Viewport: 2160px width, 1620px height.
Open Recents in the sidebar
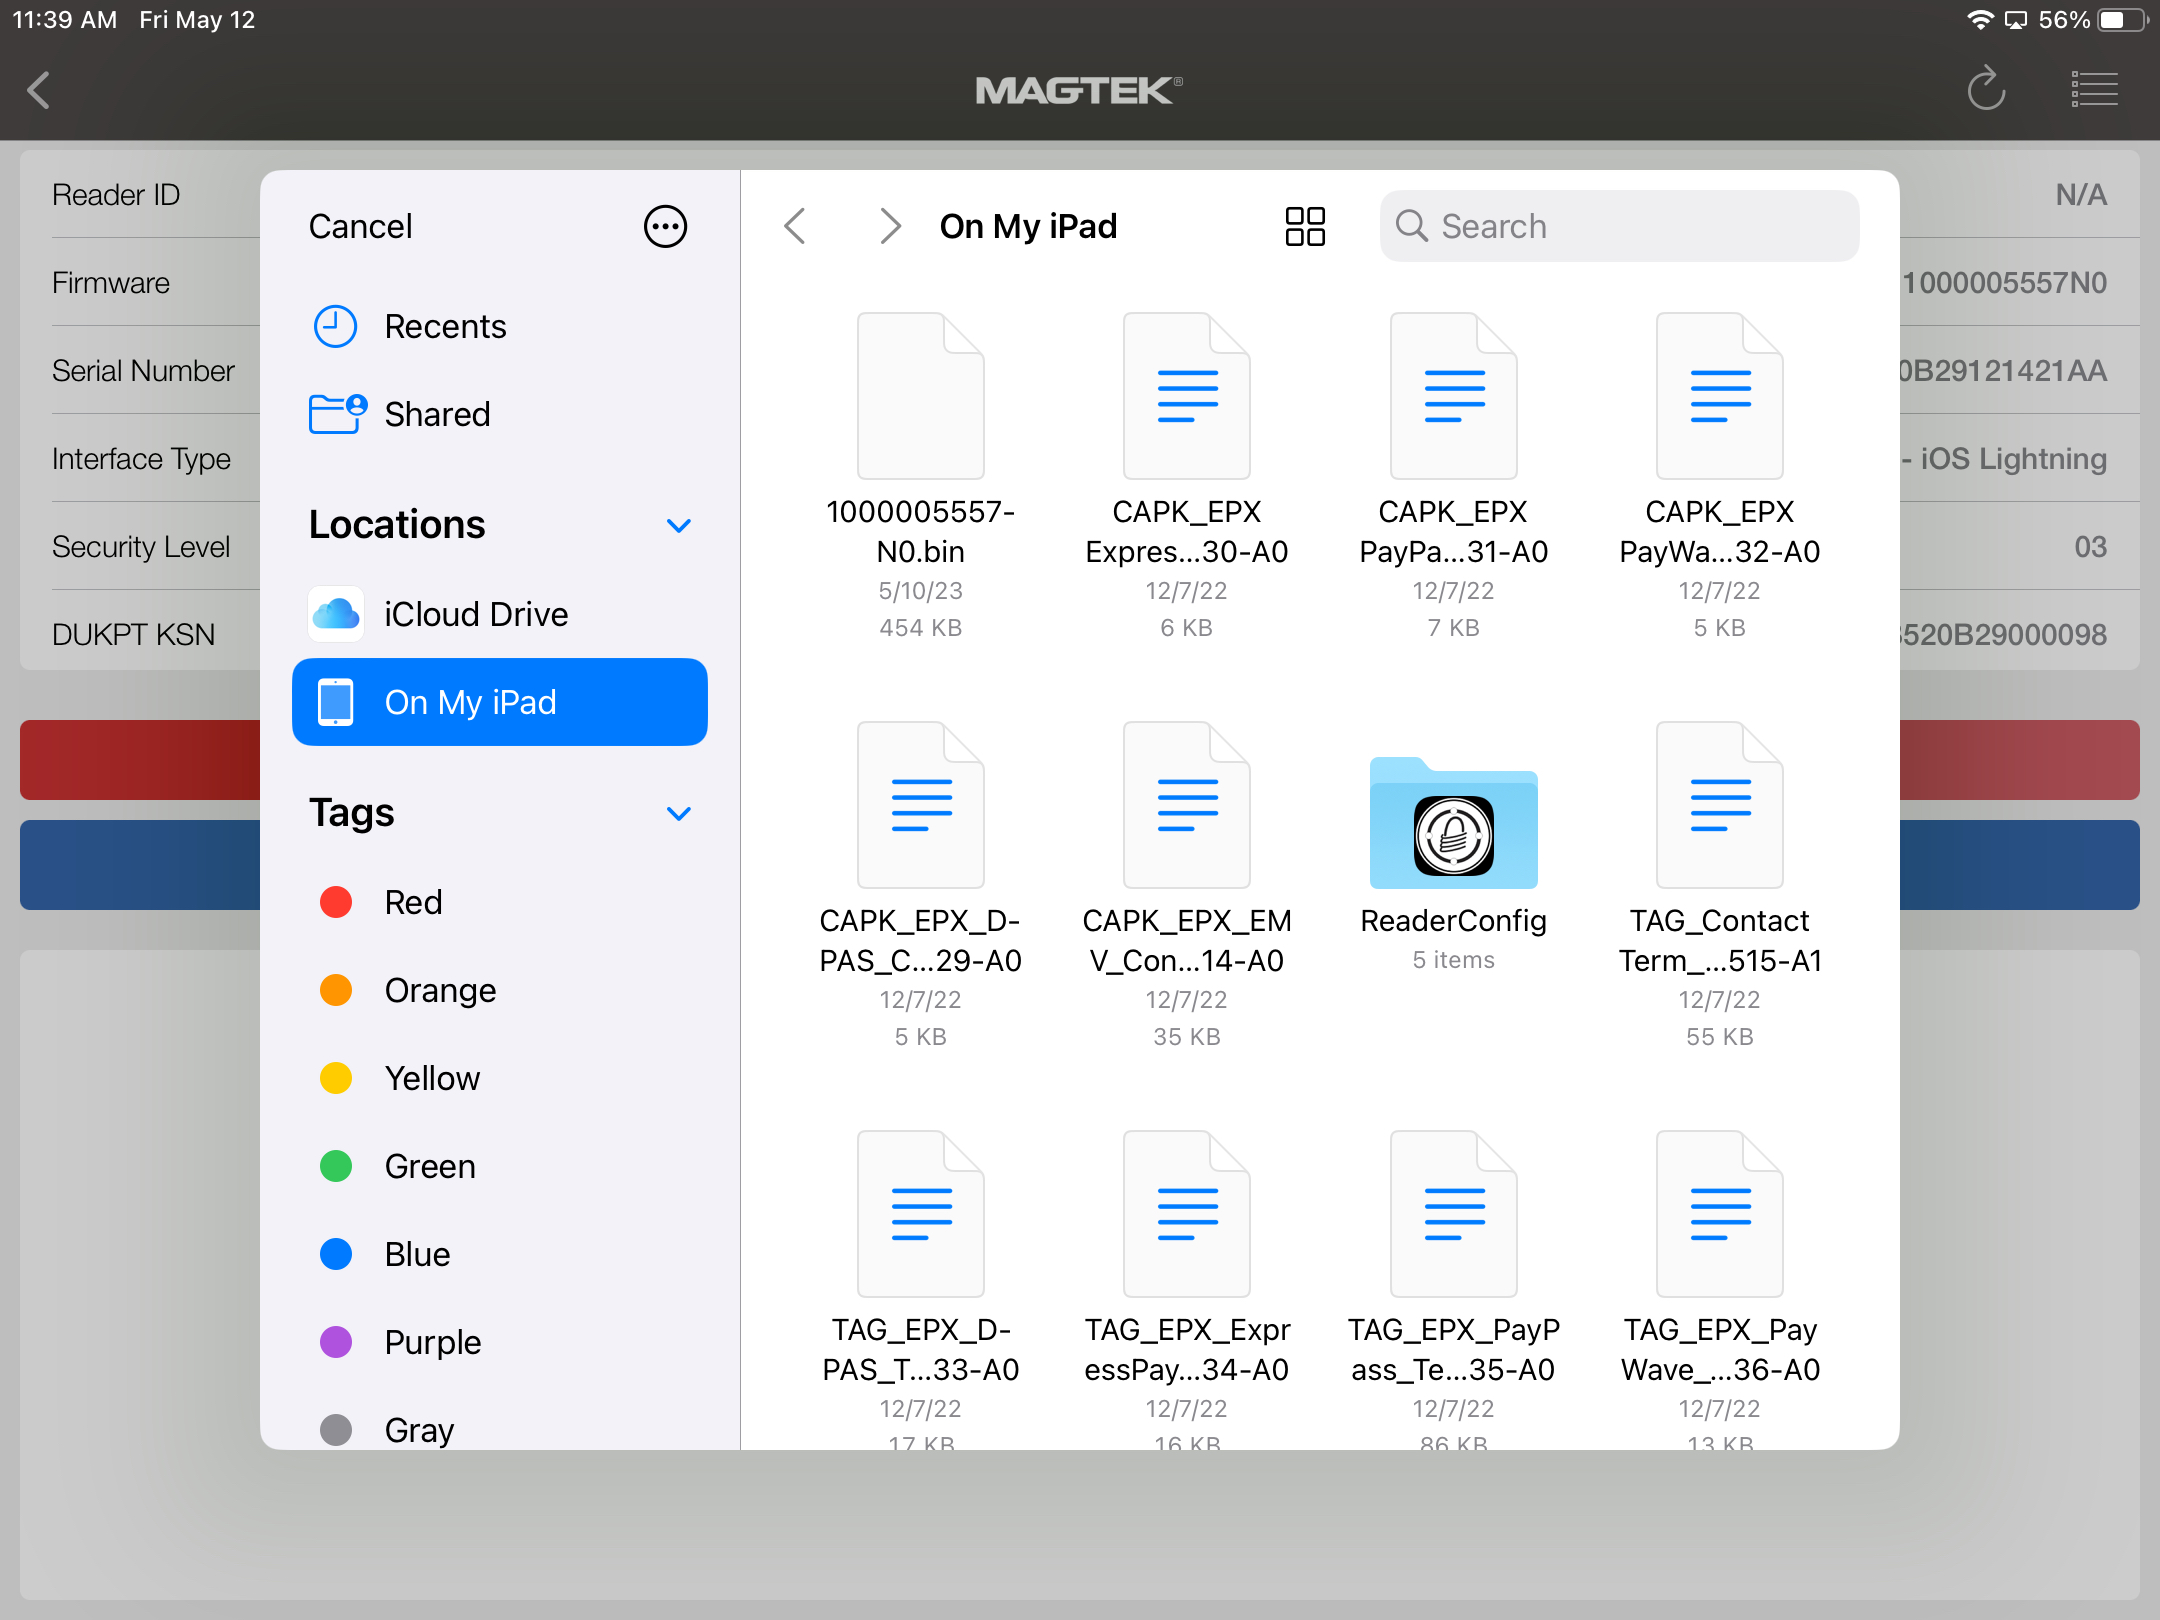(x=500, y=327)
